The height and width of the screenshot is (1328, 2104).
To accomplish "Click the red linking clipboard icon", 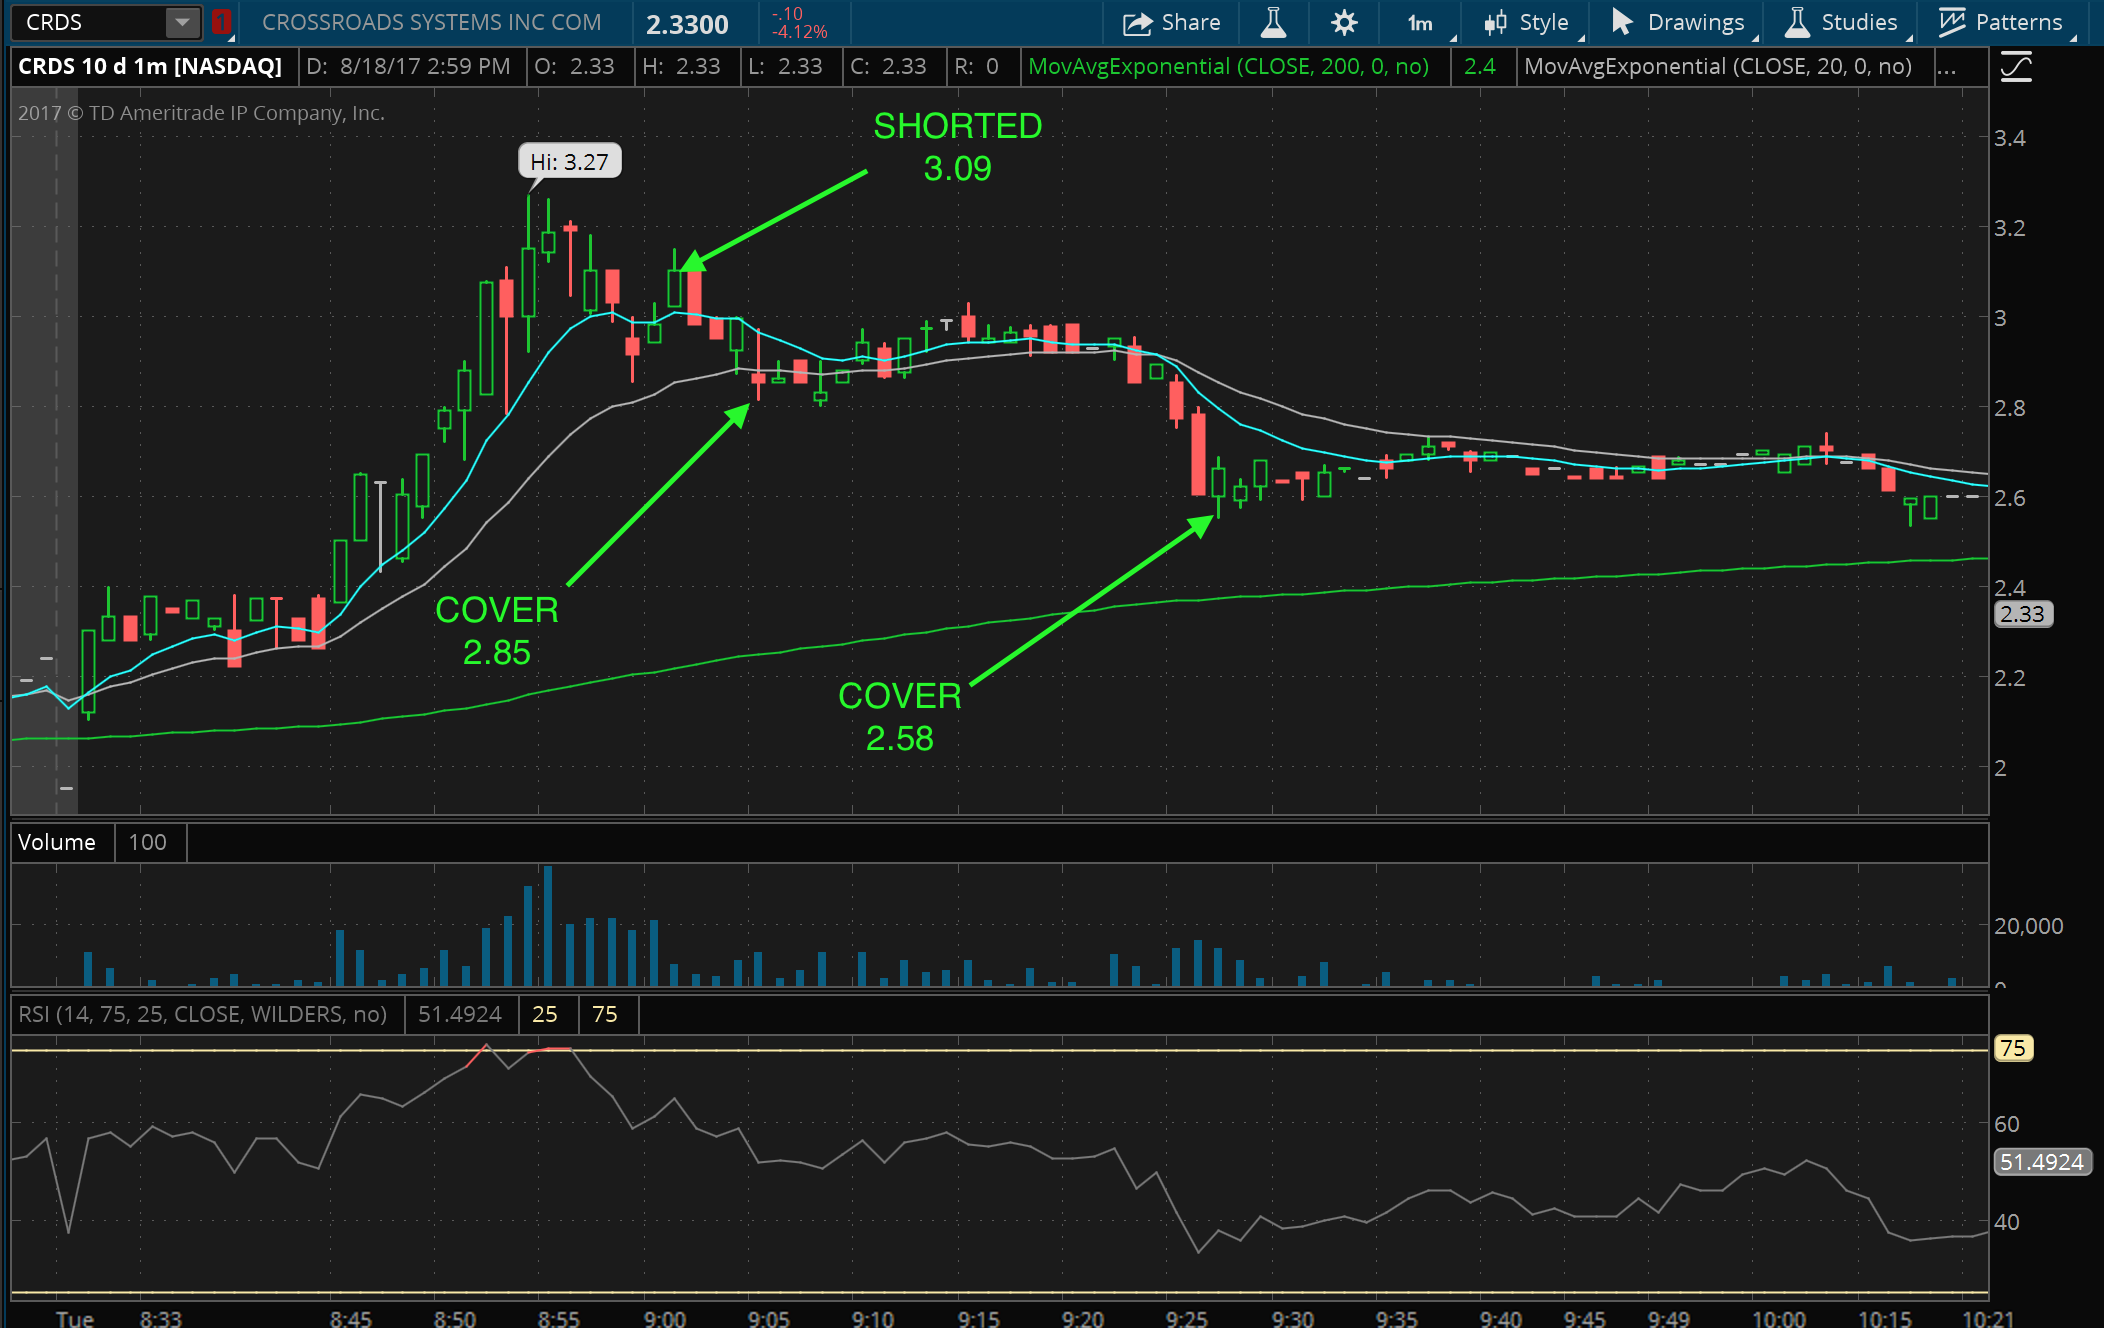I will coord(221,22).
